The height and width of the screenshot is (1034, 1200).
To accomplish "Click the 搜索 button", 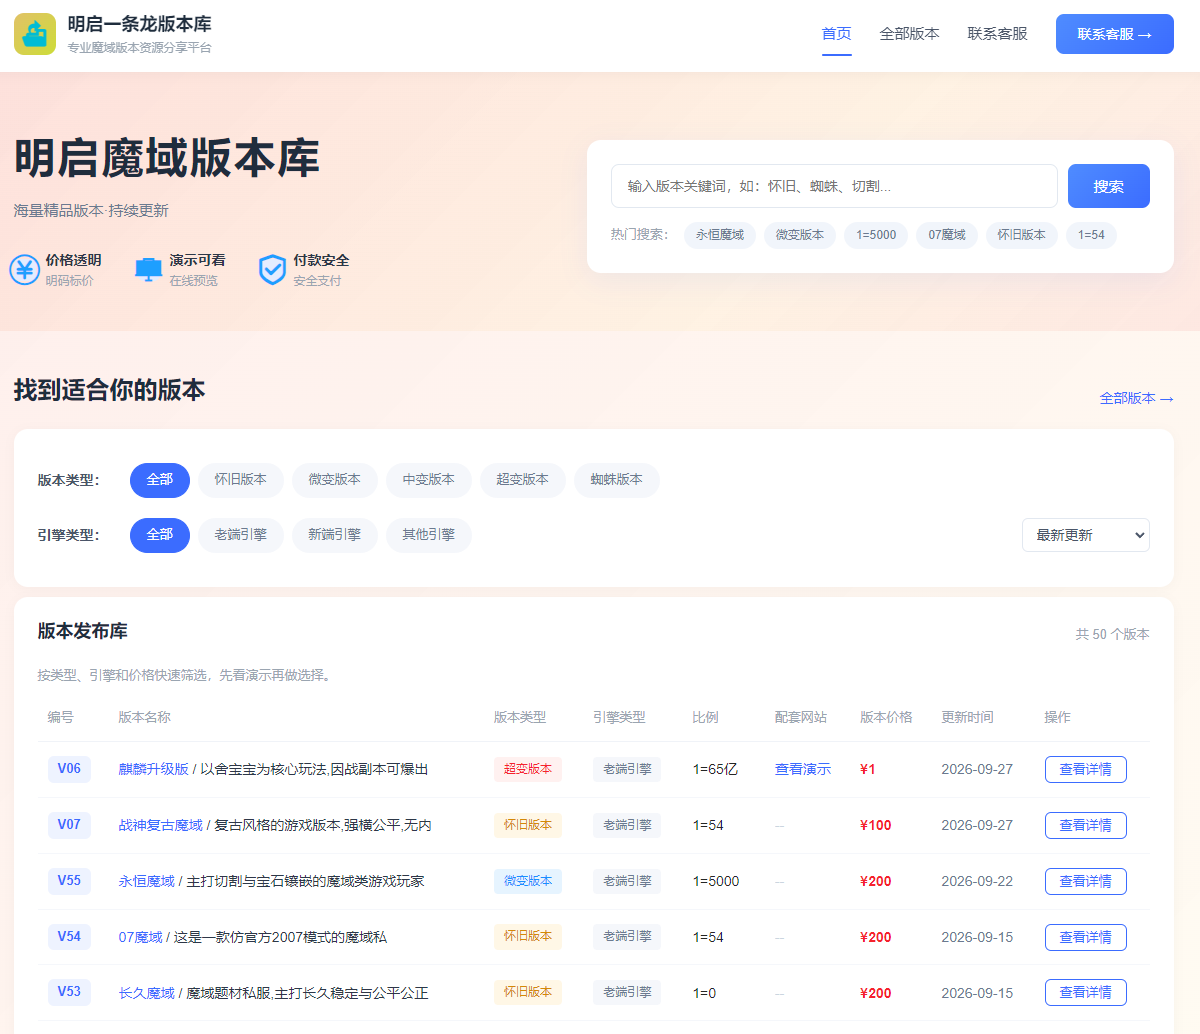I will [x=1109, y=186].
